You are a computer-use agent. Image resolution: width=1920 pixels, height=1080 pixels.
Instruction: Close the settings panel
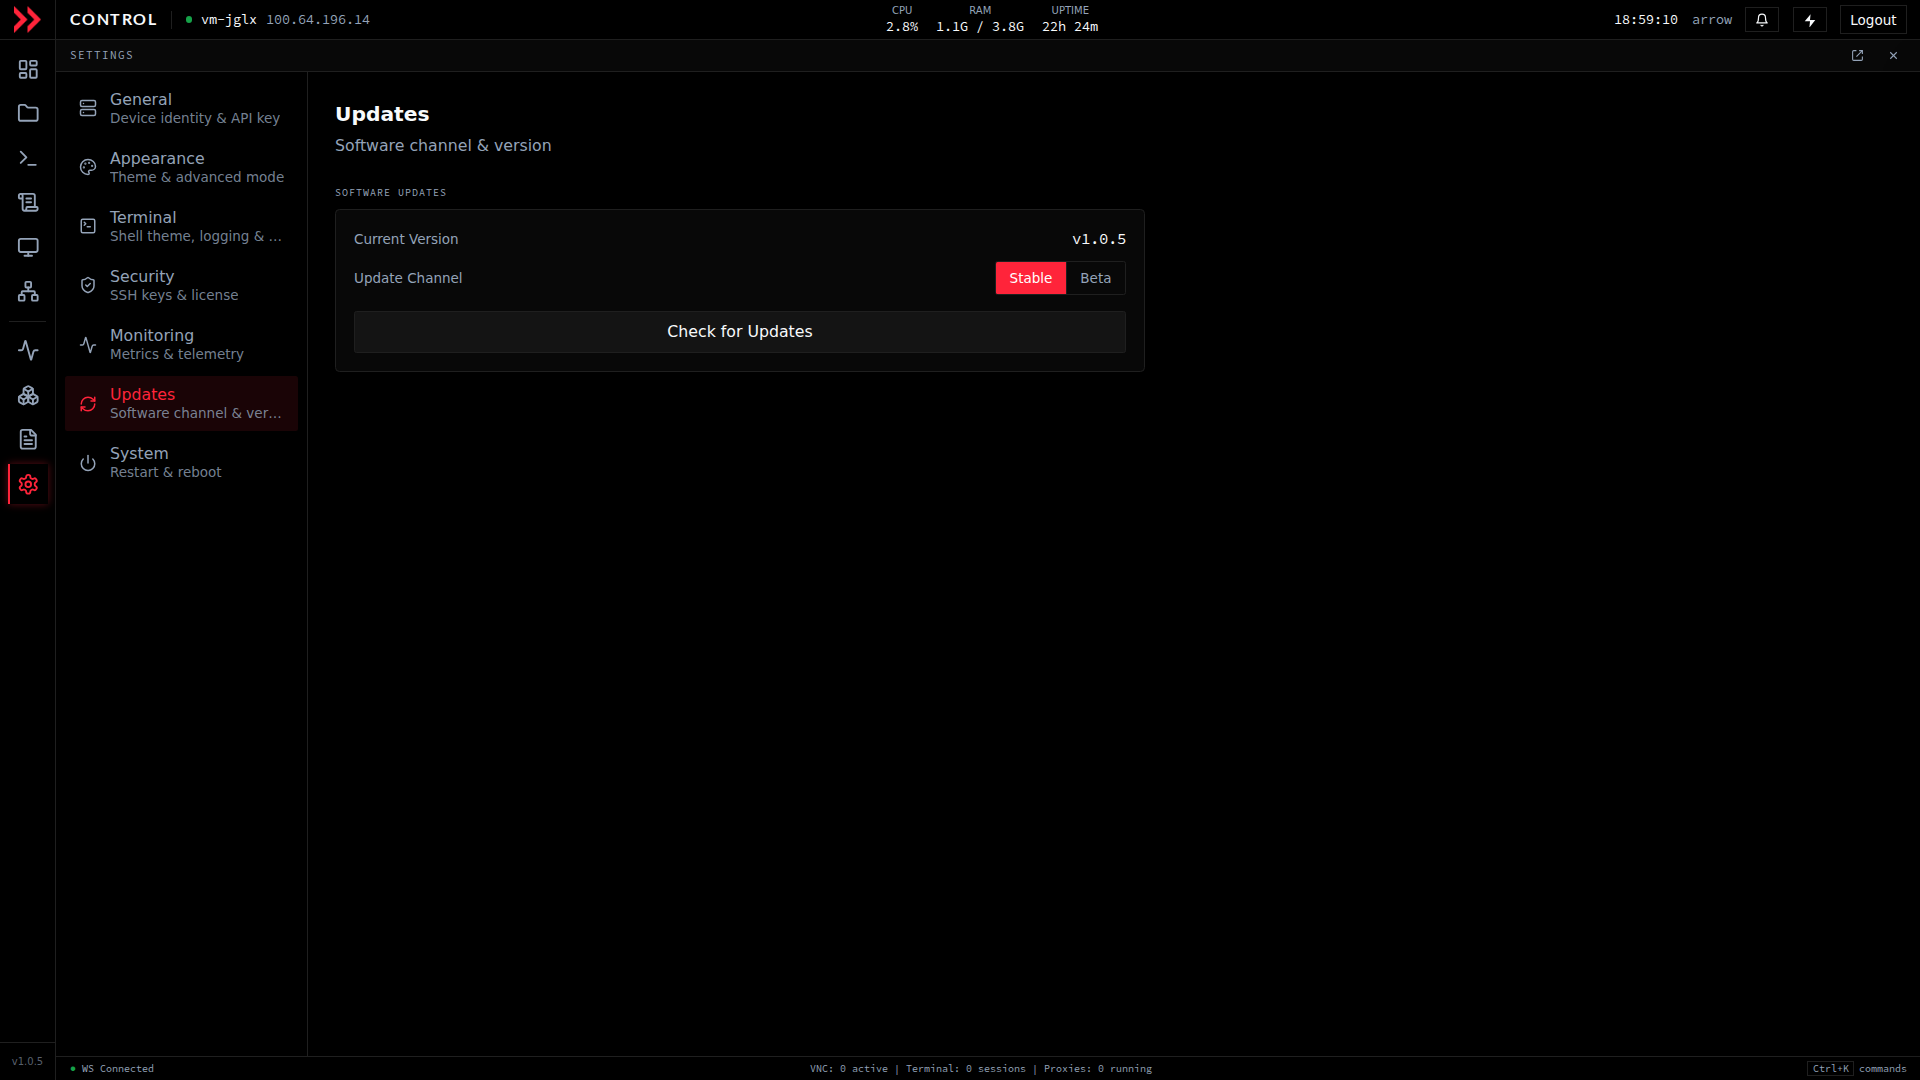tap(1893, 56)
